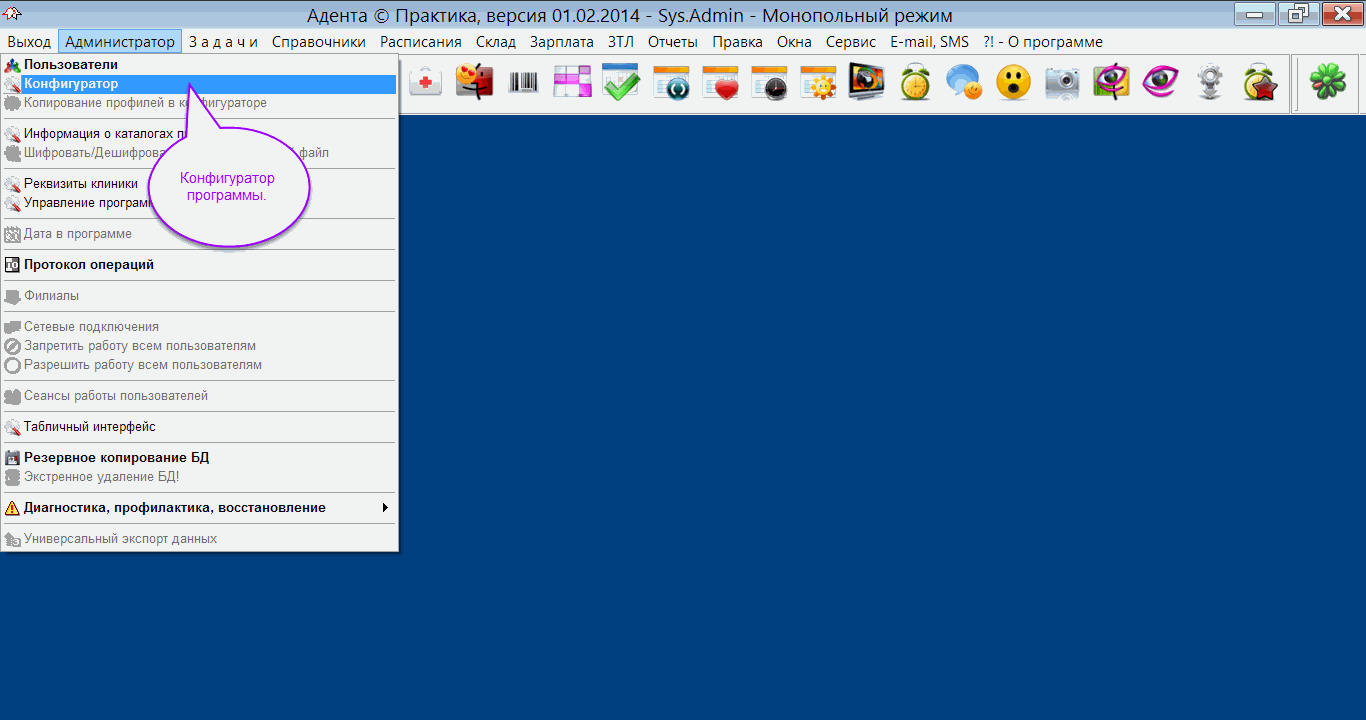Viewport: 1366px width, 720px height.
Task: Choose Пользователи menu entry
Action: [70, 65]
